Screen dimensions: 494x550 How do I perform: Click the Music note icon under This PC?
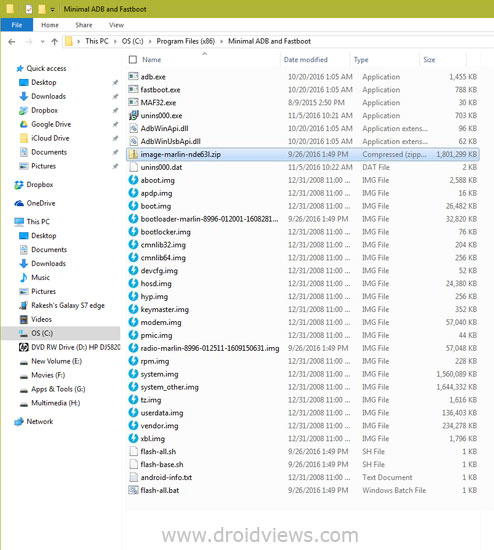pyautogui.click(x=24, y=277)
